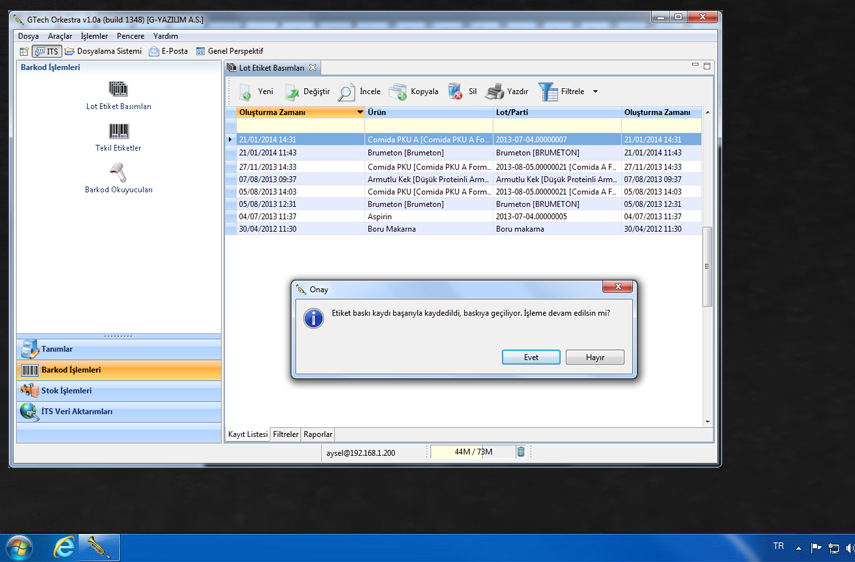Expand the Barkod İşlemleri section

pos(119,370)
